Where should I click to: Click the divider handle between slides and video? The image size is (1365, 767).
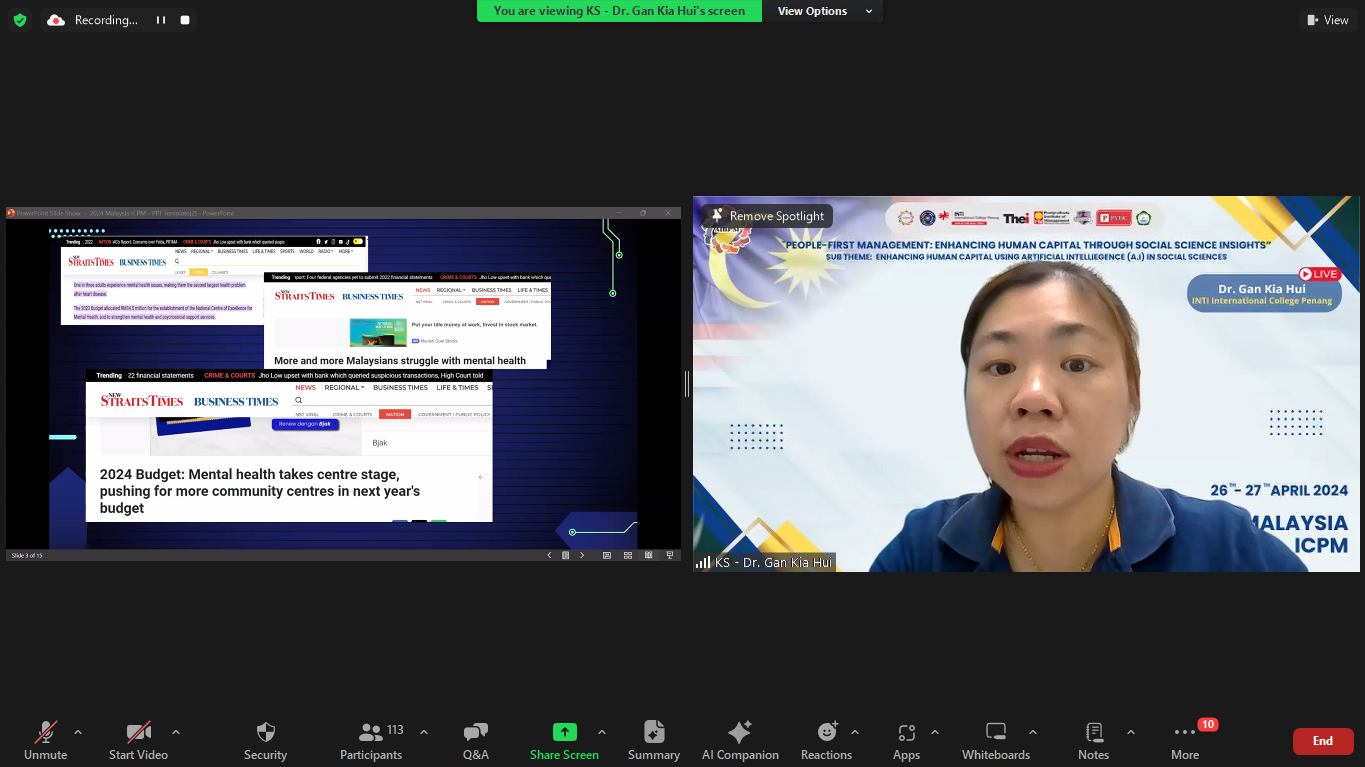[x=687, y=384]
